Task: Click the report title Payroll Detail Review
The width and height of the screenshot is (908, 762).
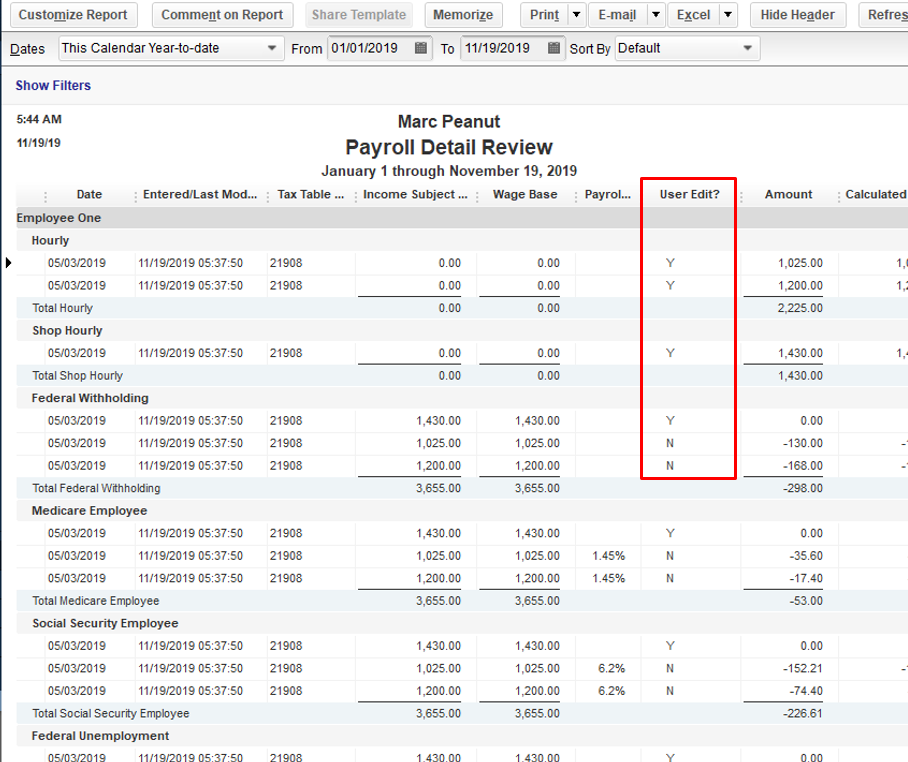Action: click(449, 147)
